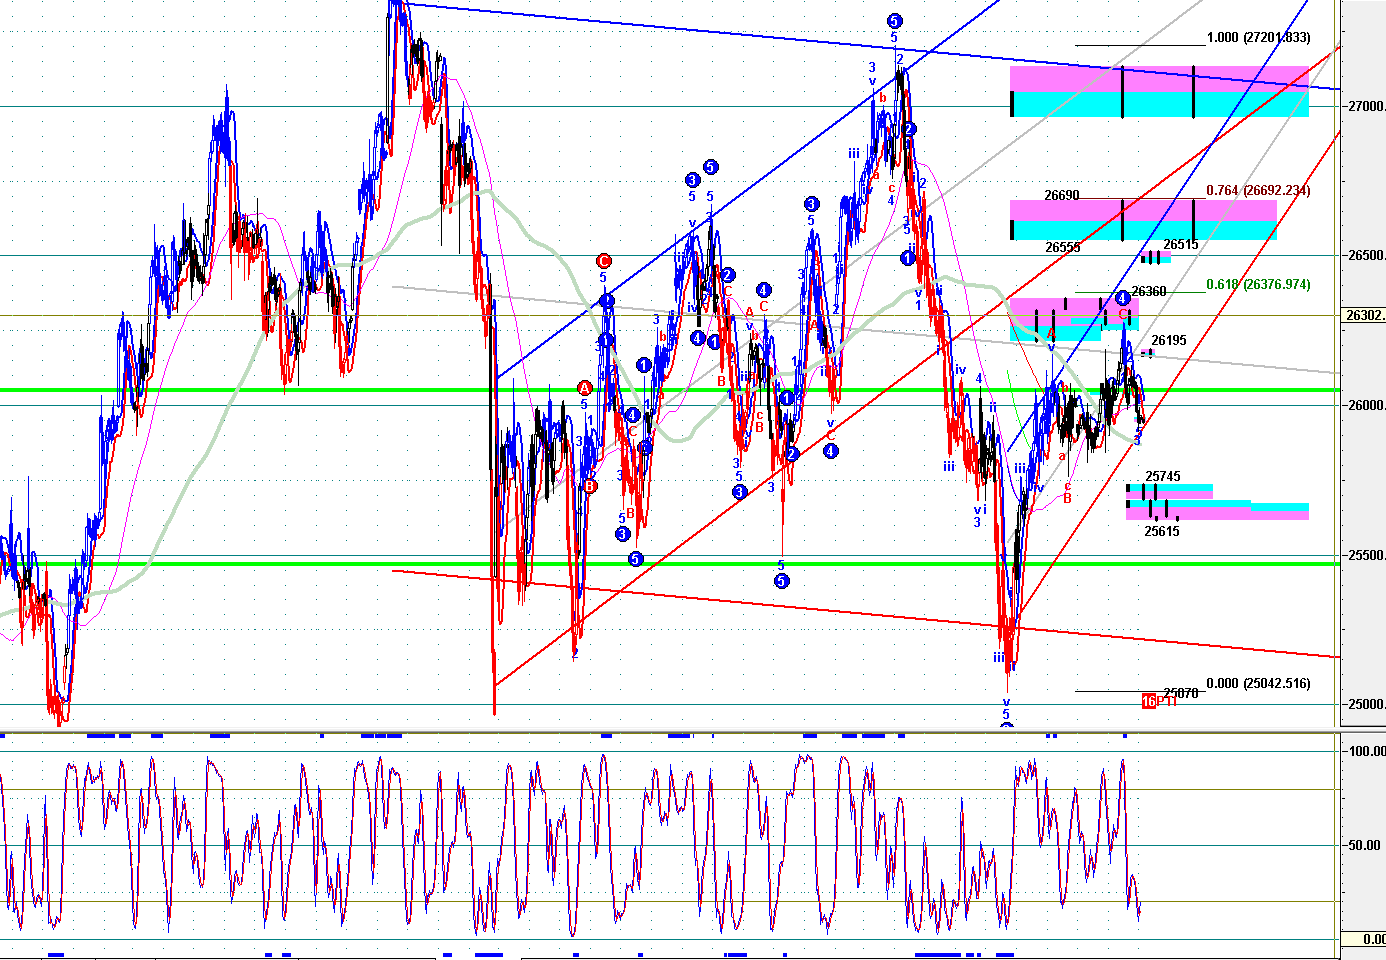Click the 1.000 (27201.833) Fibonacci level label
The image size is (1386, 960).
[x=1258, y=38]
